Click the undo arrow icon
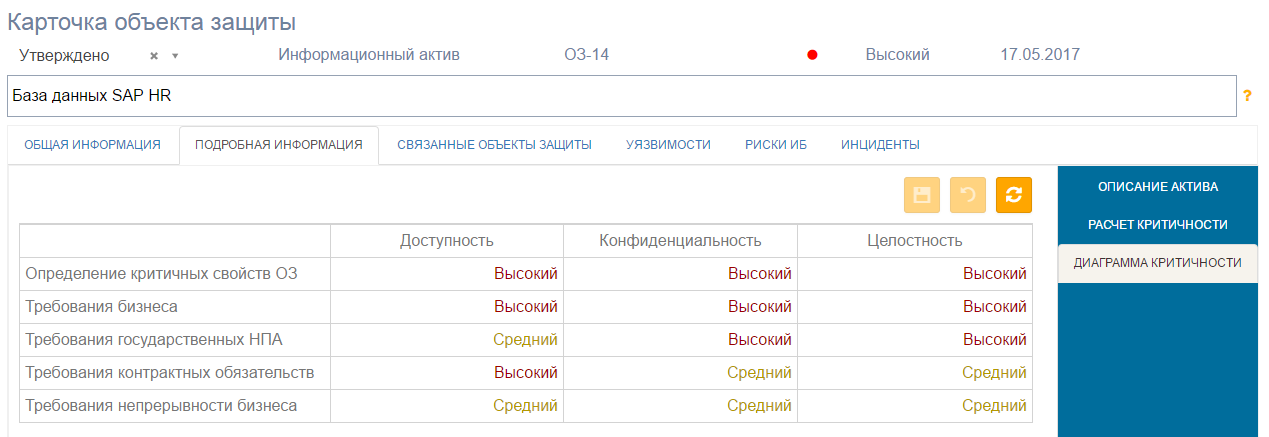The height and width of the screenshot is (437, 1269). [967, 195]
